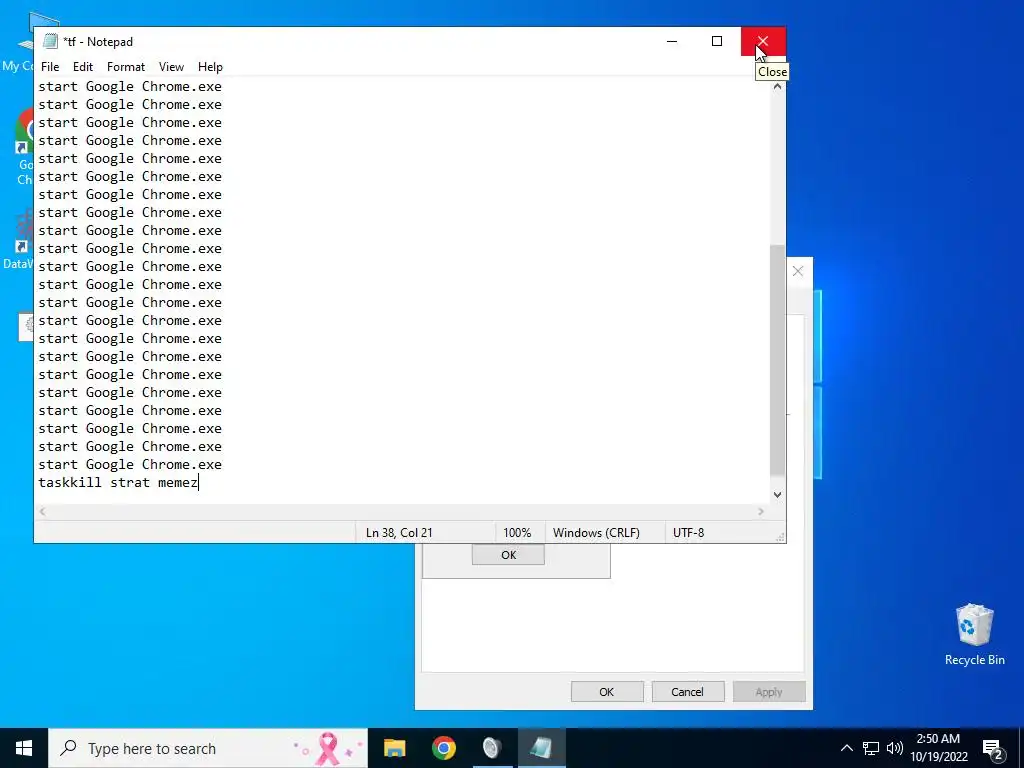
Task: Open the Windows Start menu
Action: [x=24, y=748]
